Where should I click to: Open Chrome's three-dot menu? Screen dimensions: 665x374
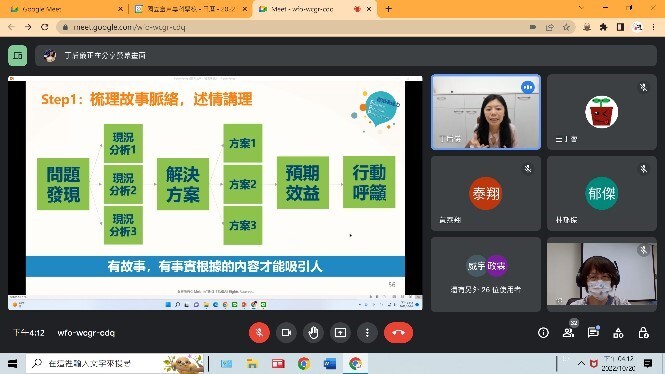(x=654, y=27)
